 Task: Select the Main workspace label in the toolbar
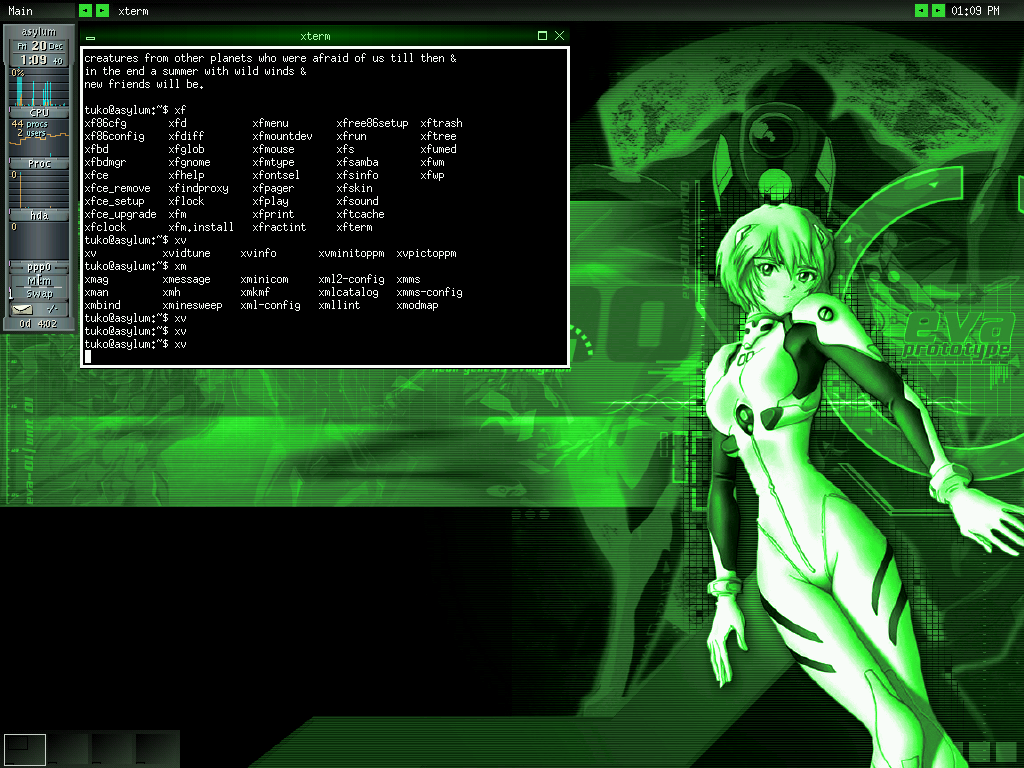click(20, 11)
